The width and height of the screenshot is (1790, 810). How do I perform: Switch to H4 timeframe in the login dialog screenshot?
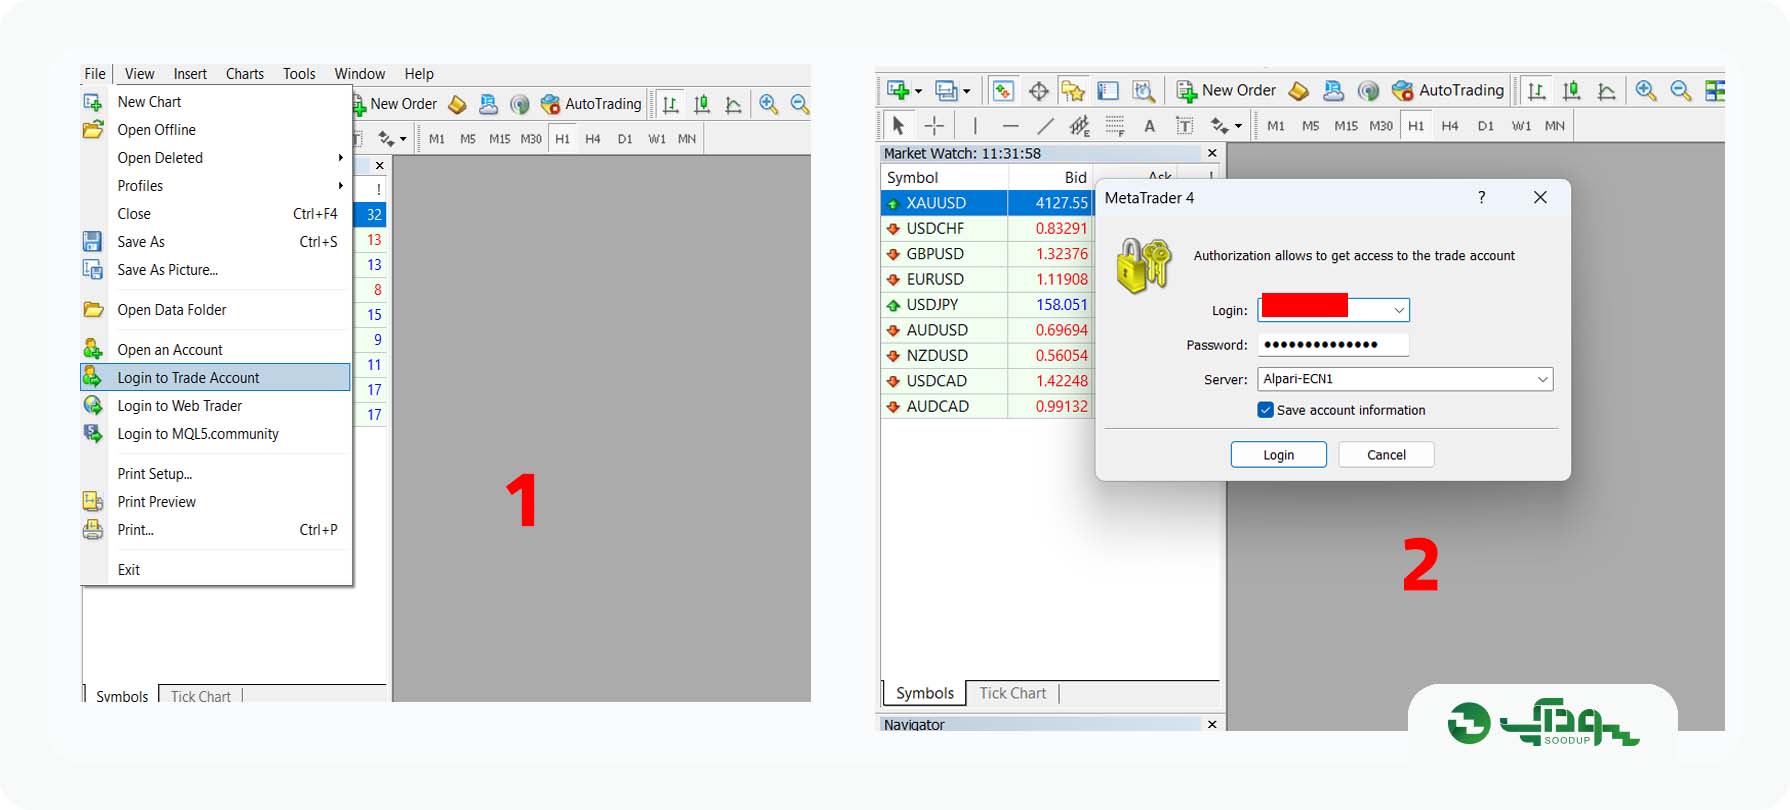pos(1450,126)
